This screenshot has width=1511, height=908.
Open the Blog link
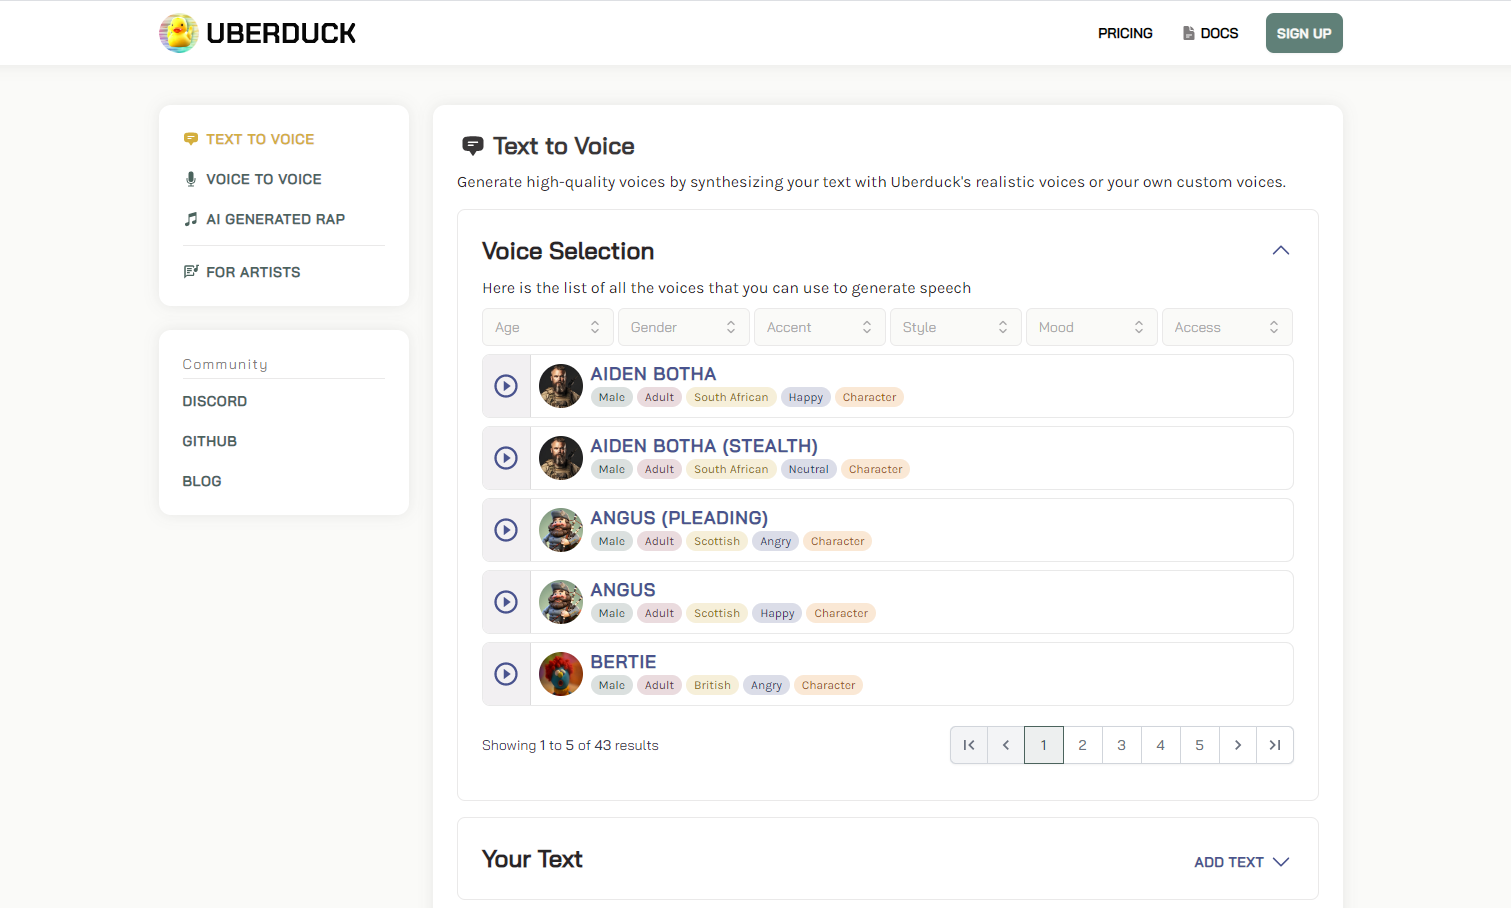click(x=201, y=481)
